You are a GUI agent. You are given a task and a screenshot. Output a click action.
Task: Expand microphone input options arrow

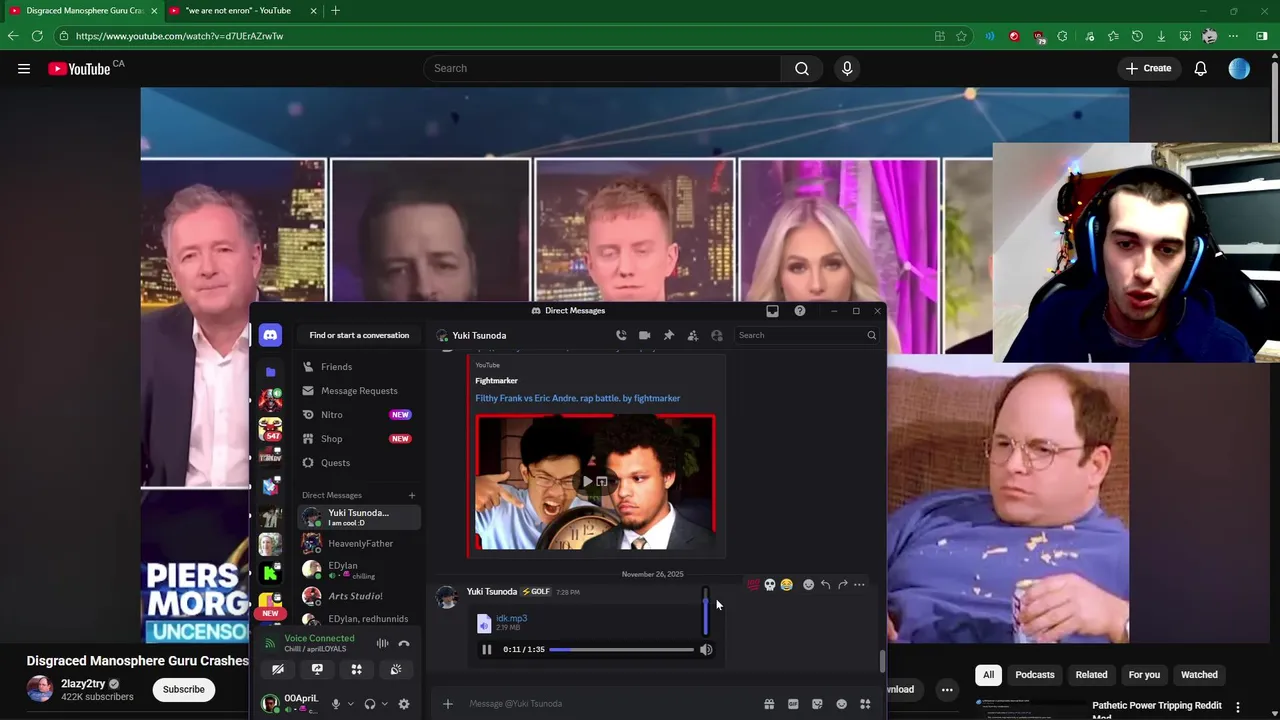click(350, 704)
